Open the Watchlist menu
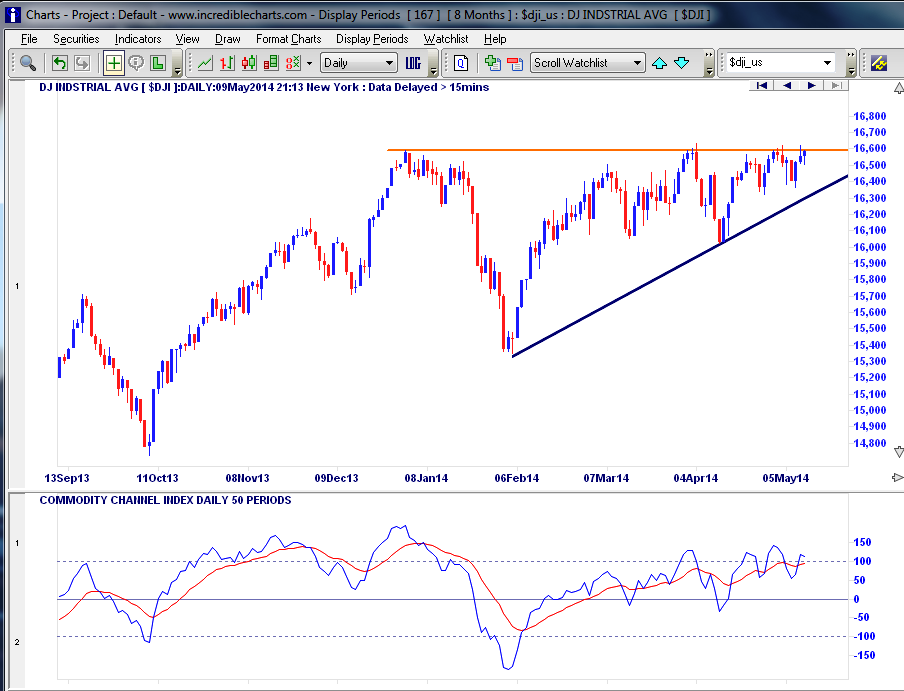904x691 pixels. (446, 39)
